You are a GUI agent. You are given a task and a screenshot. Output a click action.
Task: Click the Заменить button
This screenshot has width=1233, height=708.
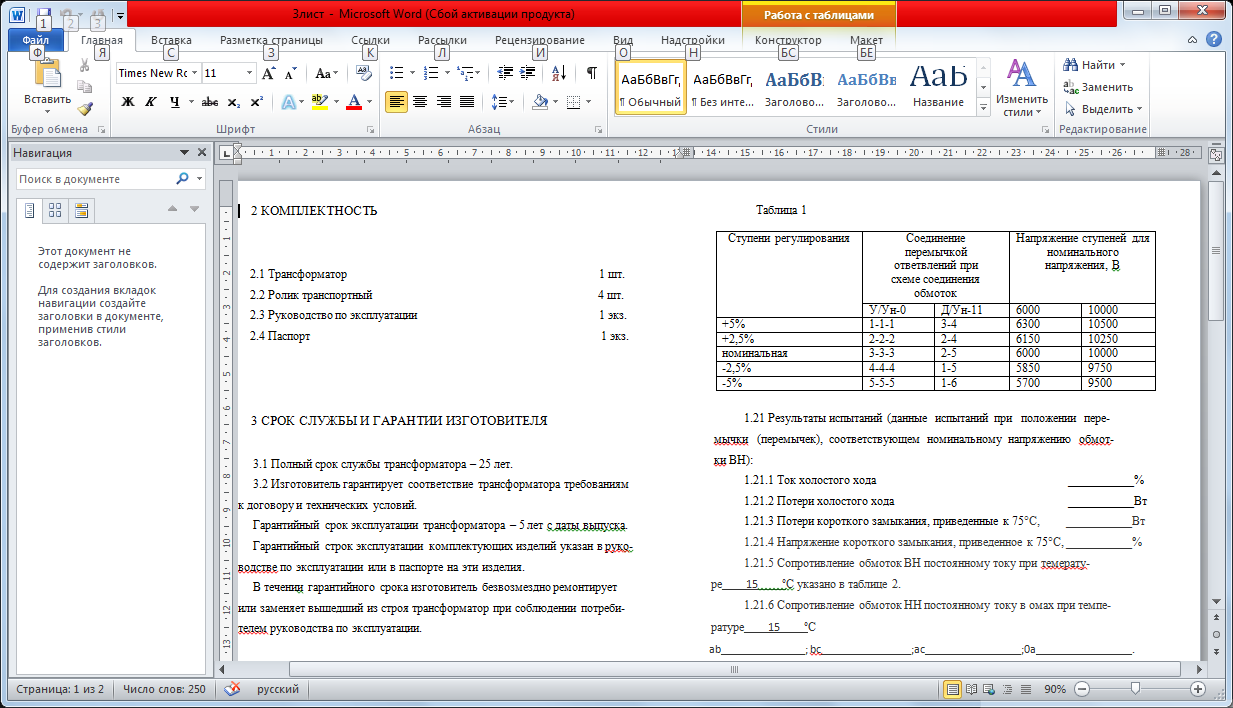click(1098, 87)
